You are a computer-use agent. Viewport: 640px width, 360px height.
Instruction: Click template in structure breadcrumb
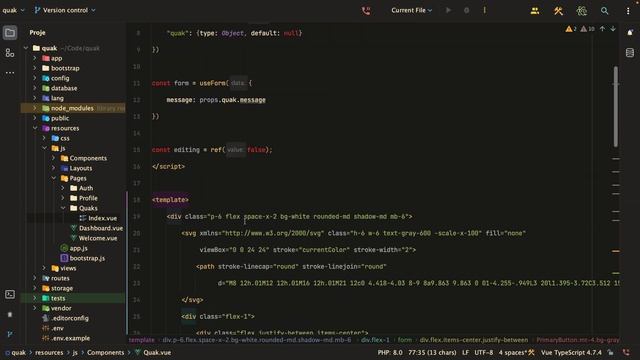tap(142, 340)
